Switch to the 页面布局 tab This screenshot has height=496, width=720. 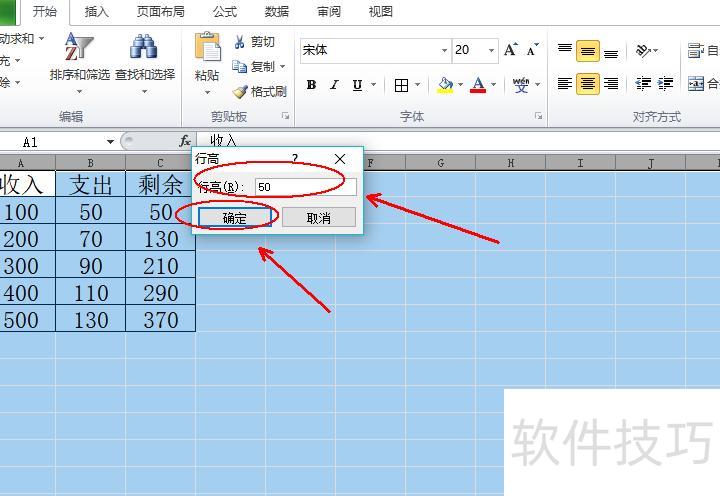[x=161, y=11]
